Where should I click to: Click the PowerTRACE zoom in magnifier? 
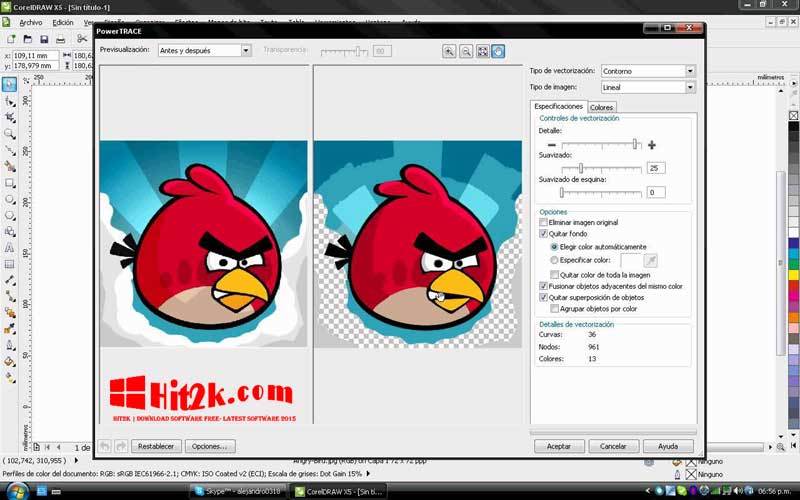[449, 51]
